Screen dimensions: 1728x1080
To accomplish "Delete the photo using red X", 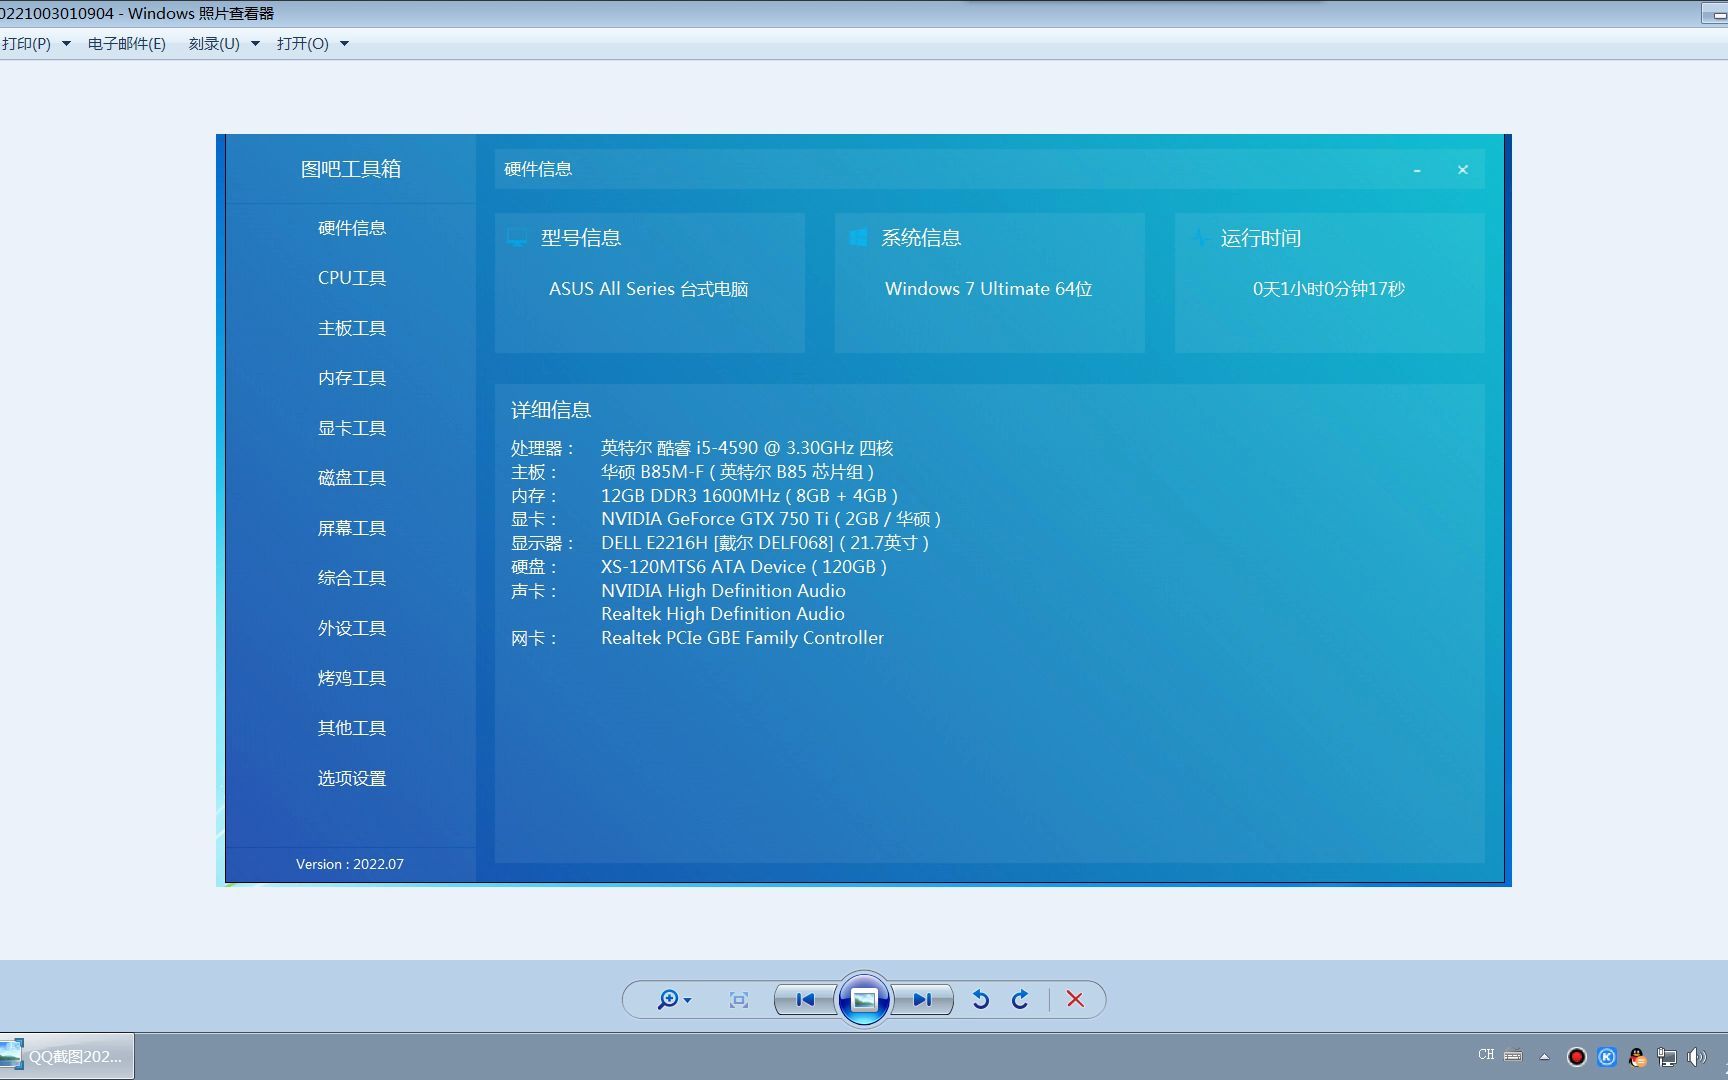I will (x=1075, y=999).
